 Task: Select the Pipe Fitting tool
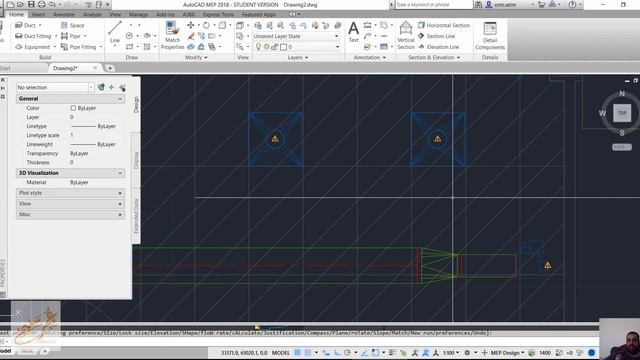(x=78, y=47)
